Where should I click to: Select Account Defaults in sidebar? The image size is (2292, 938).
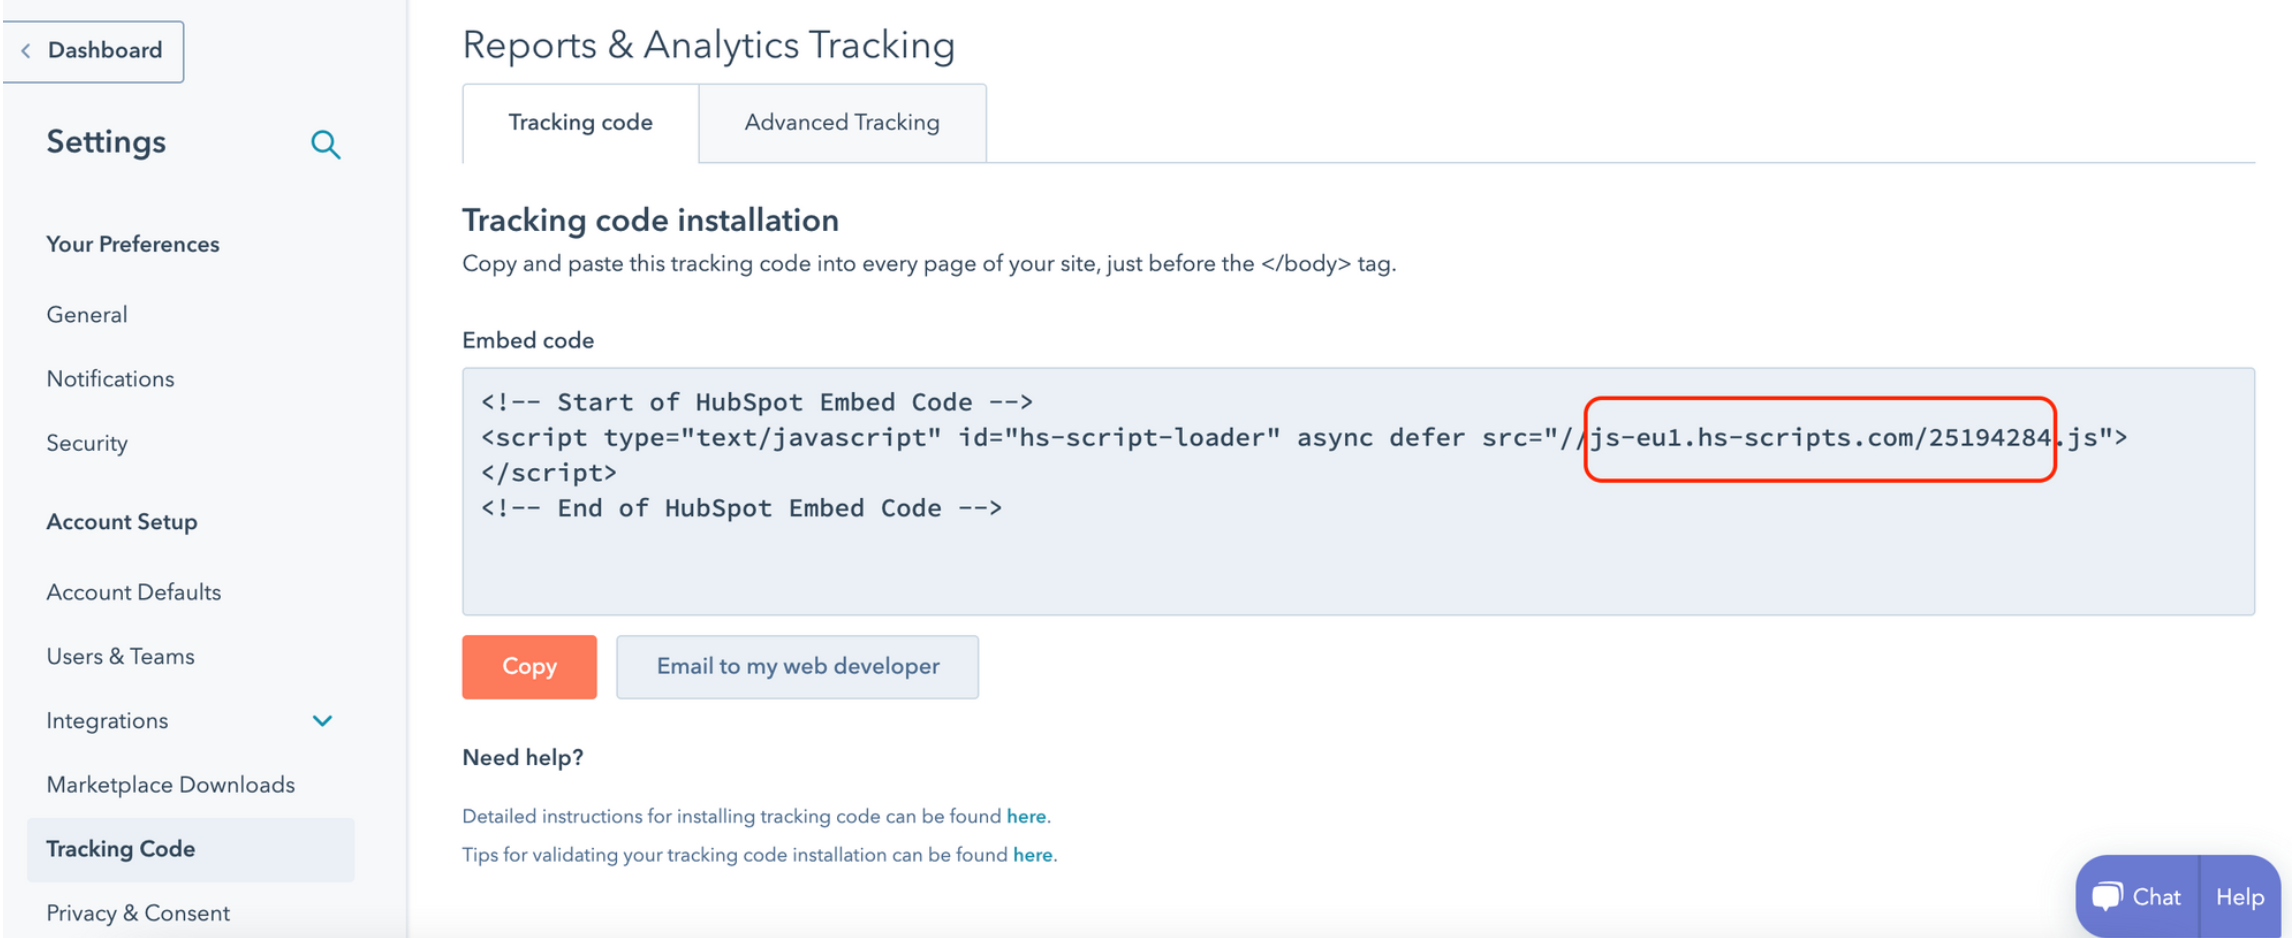click(x=134, y=592)
